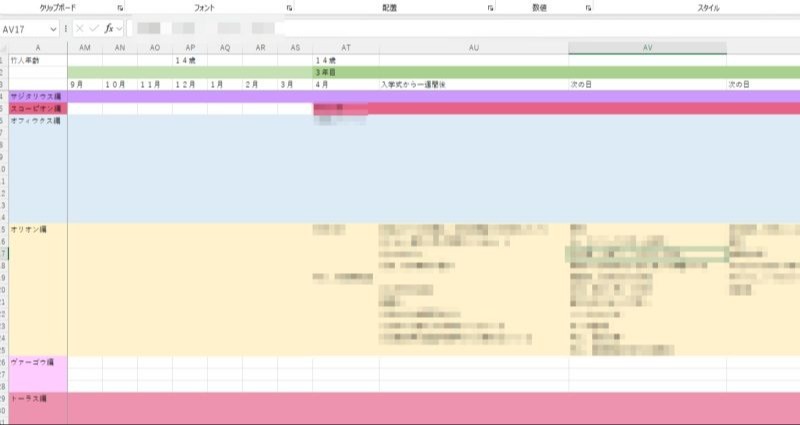Click the Insert Function fx icon
800x425 pixels.
point(109,29)
